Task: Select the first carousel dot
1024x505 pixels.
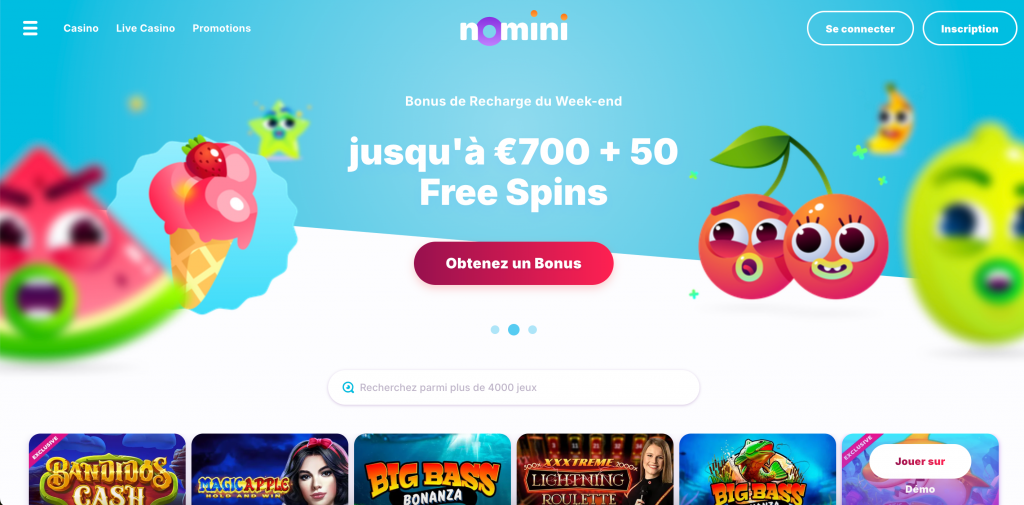Action: coord(495,330)
